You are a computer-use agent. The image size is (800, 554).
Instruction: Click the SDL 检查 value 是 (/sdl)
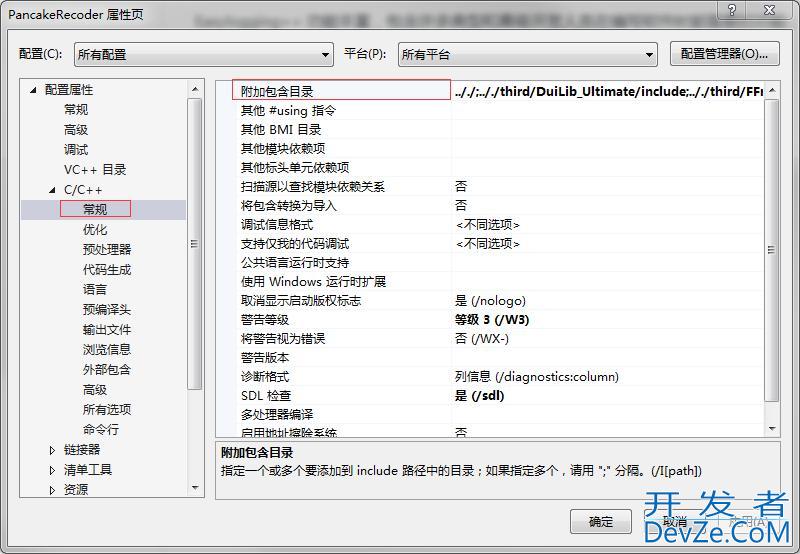coord(480,396)
